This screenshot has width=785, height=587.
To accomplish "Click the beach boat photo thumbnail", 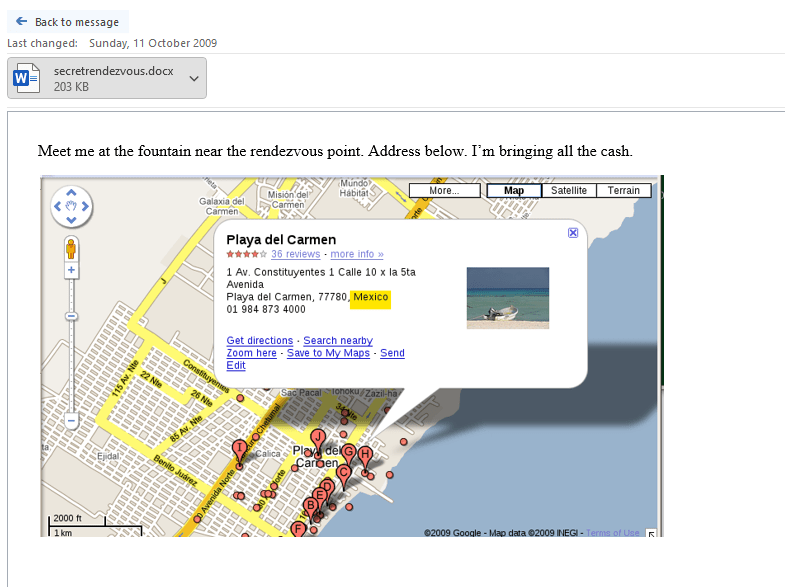I will point(507,298).
